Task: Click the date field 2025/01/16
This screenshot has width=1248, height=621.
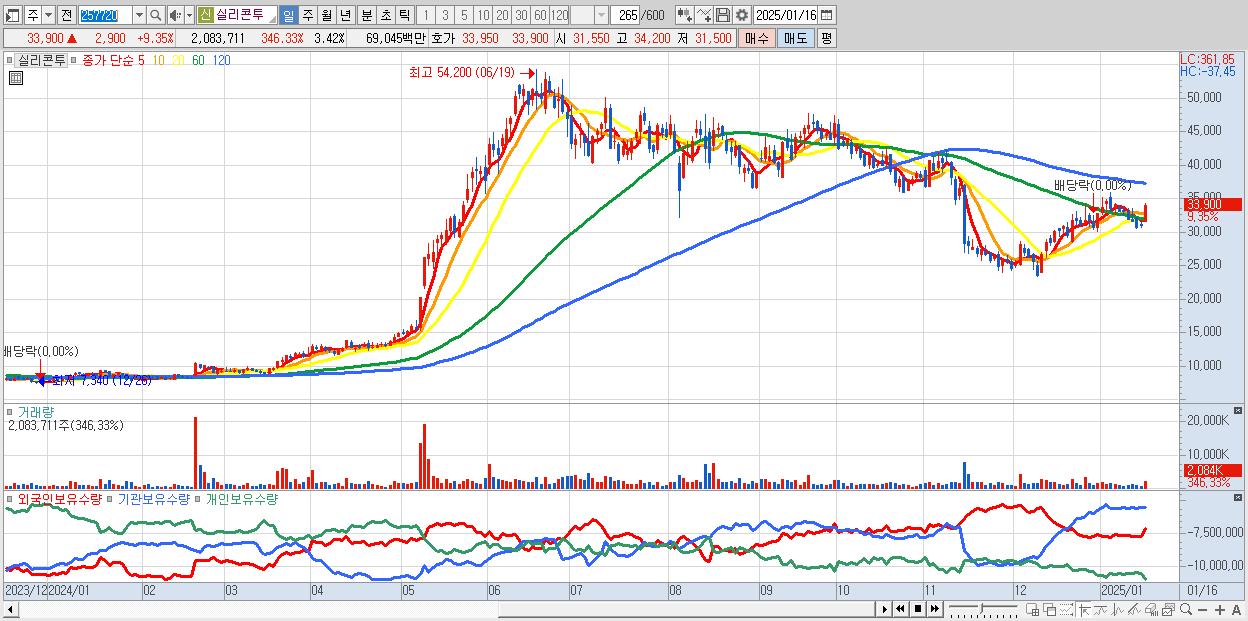Action: (x=786, y=15)
